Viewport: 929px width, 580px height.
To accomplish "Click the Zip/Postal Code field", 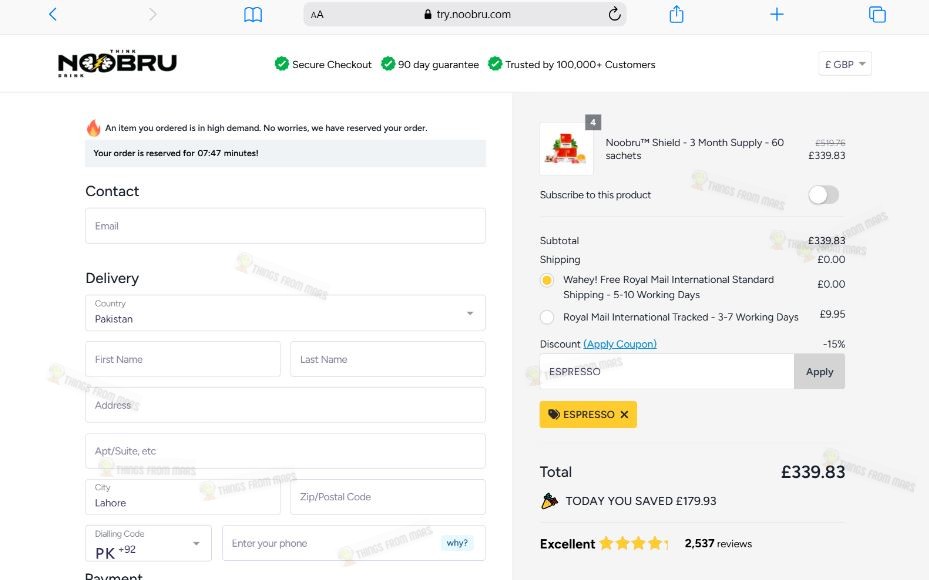I will [387, 497].
